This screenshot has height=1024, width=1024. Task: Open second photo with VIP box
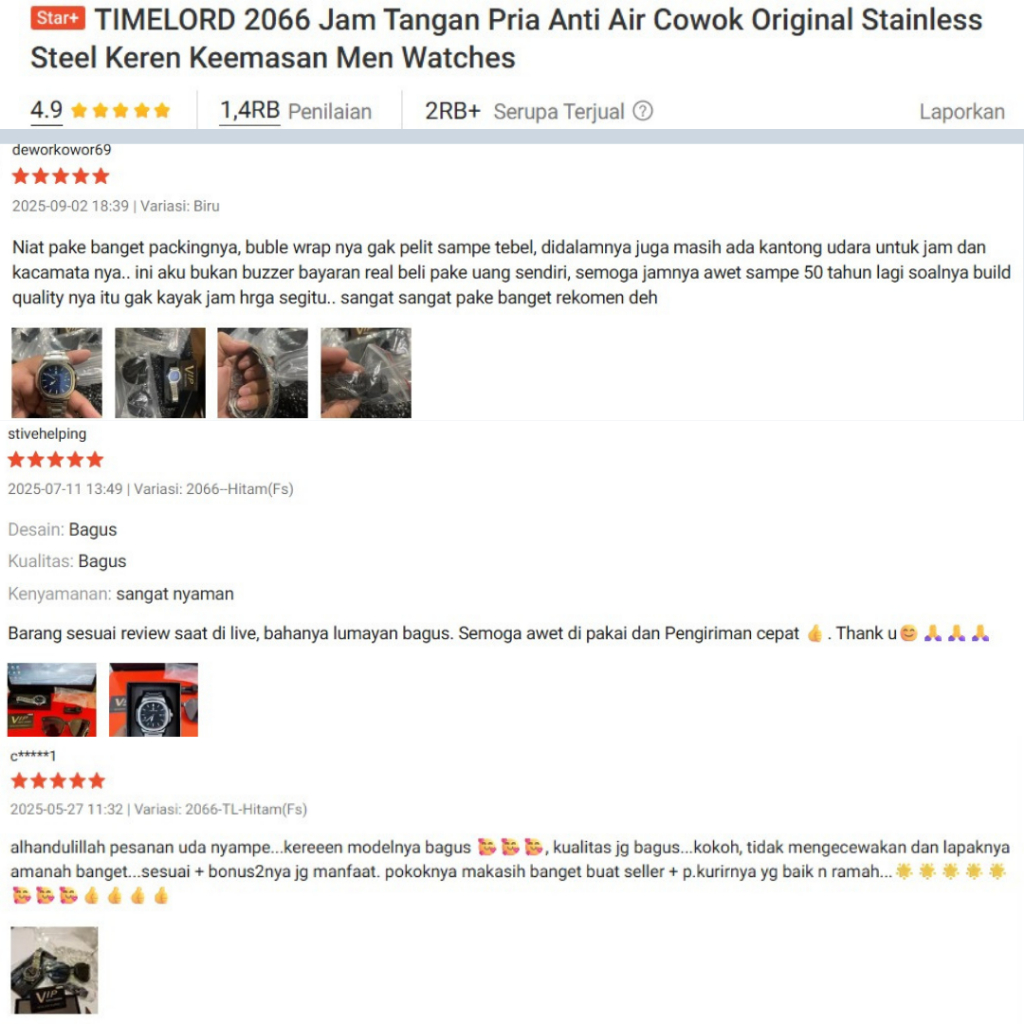click(x=160, y=373)
